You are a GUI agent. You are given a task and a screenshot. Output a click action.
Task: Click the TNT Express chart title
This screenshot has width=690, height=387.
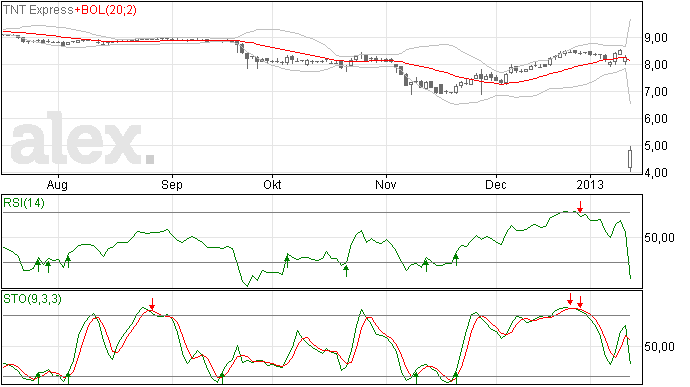pos(38,10)
